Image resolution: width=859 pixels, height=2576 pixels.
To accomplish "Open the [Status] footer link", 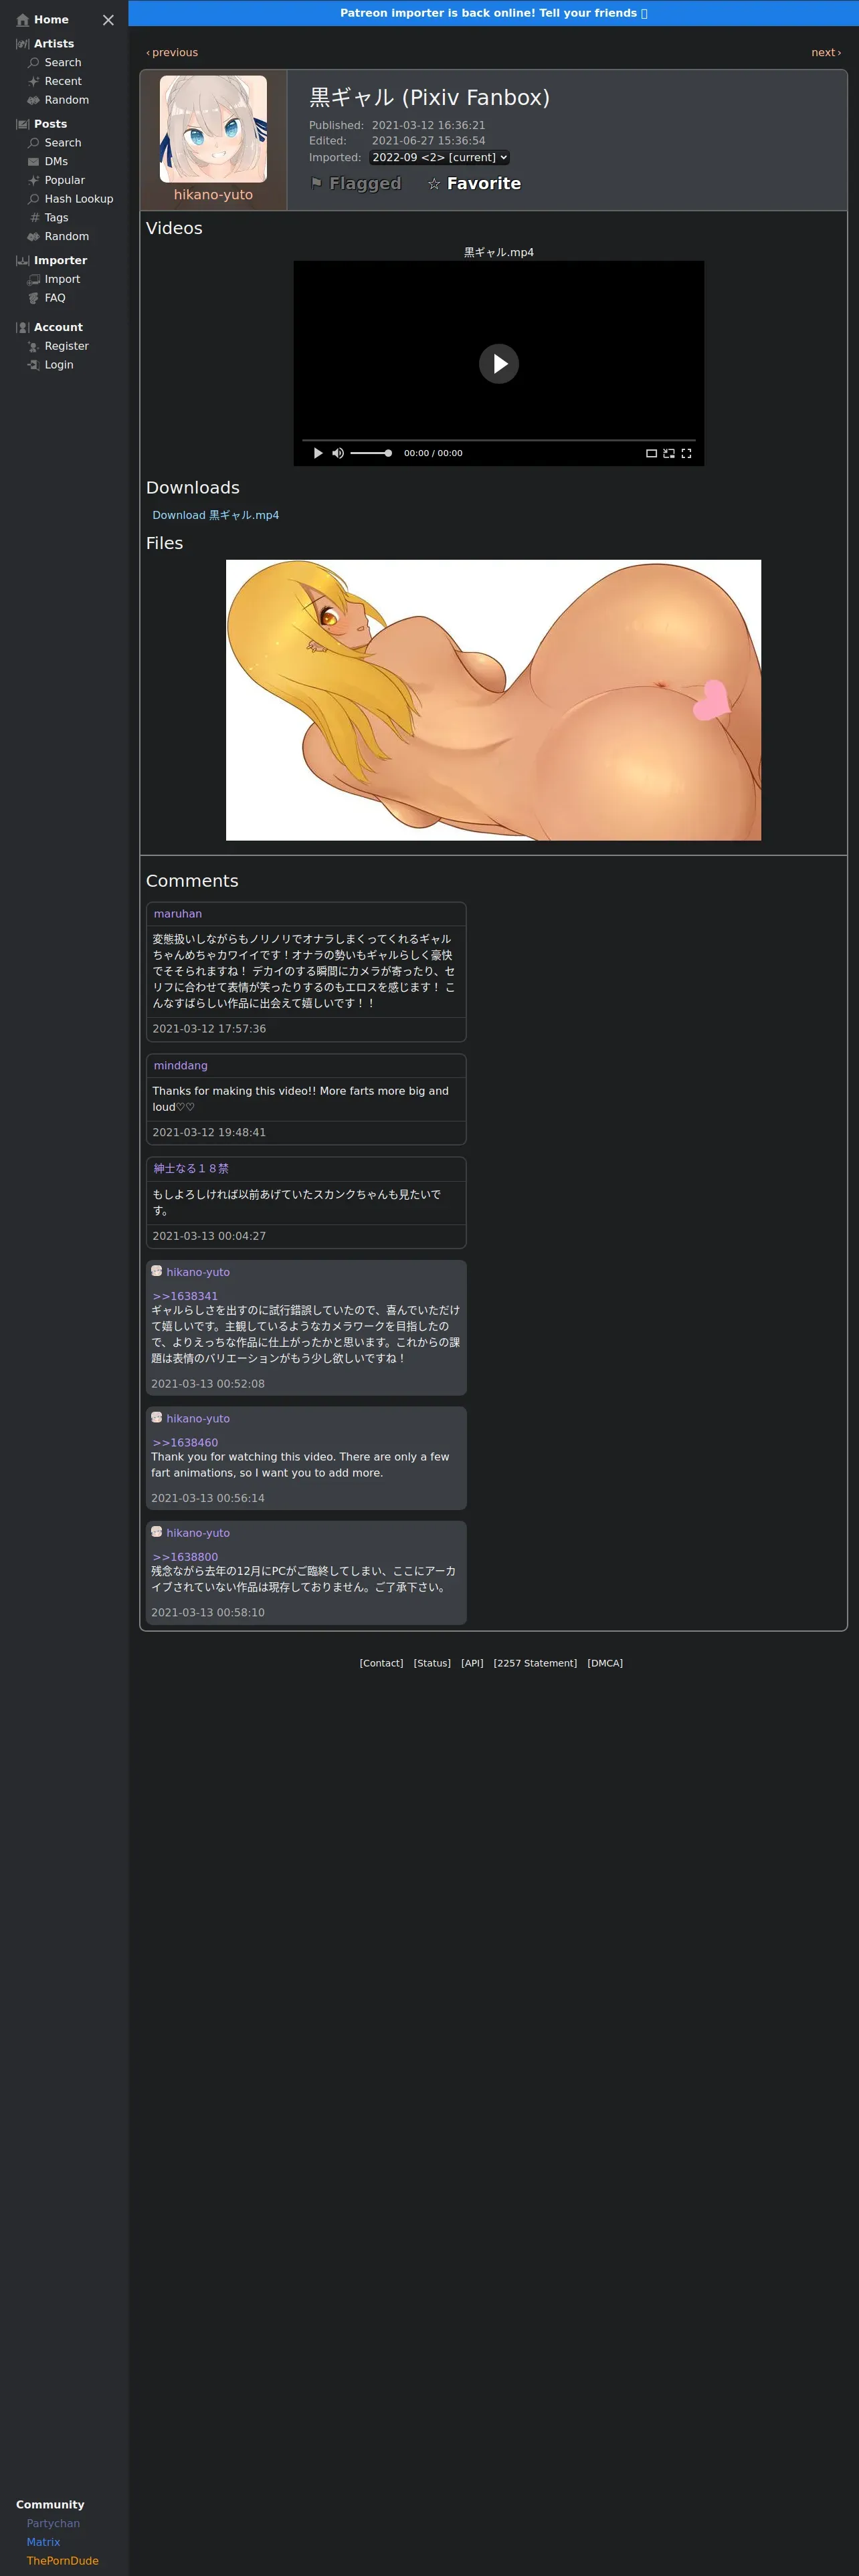I will [x=432, y=1664].
